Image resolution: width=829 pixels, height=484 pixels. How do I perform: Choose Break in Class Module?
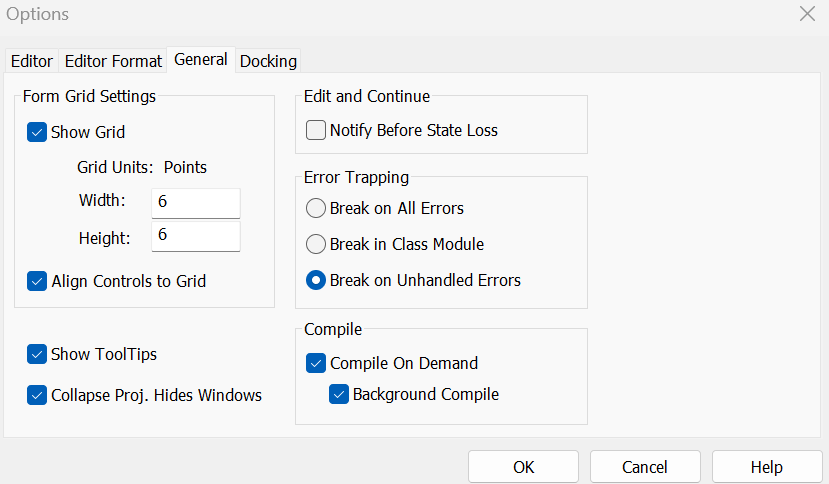pyautogui.click(x=316, y=244)
